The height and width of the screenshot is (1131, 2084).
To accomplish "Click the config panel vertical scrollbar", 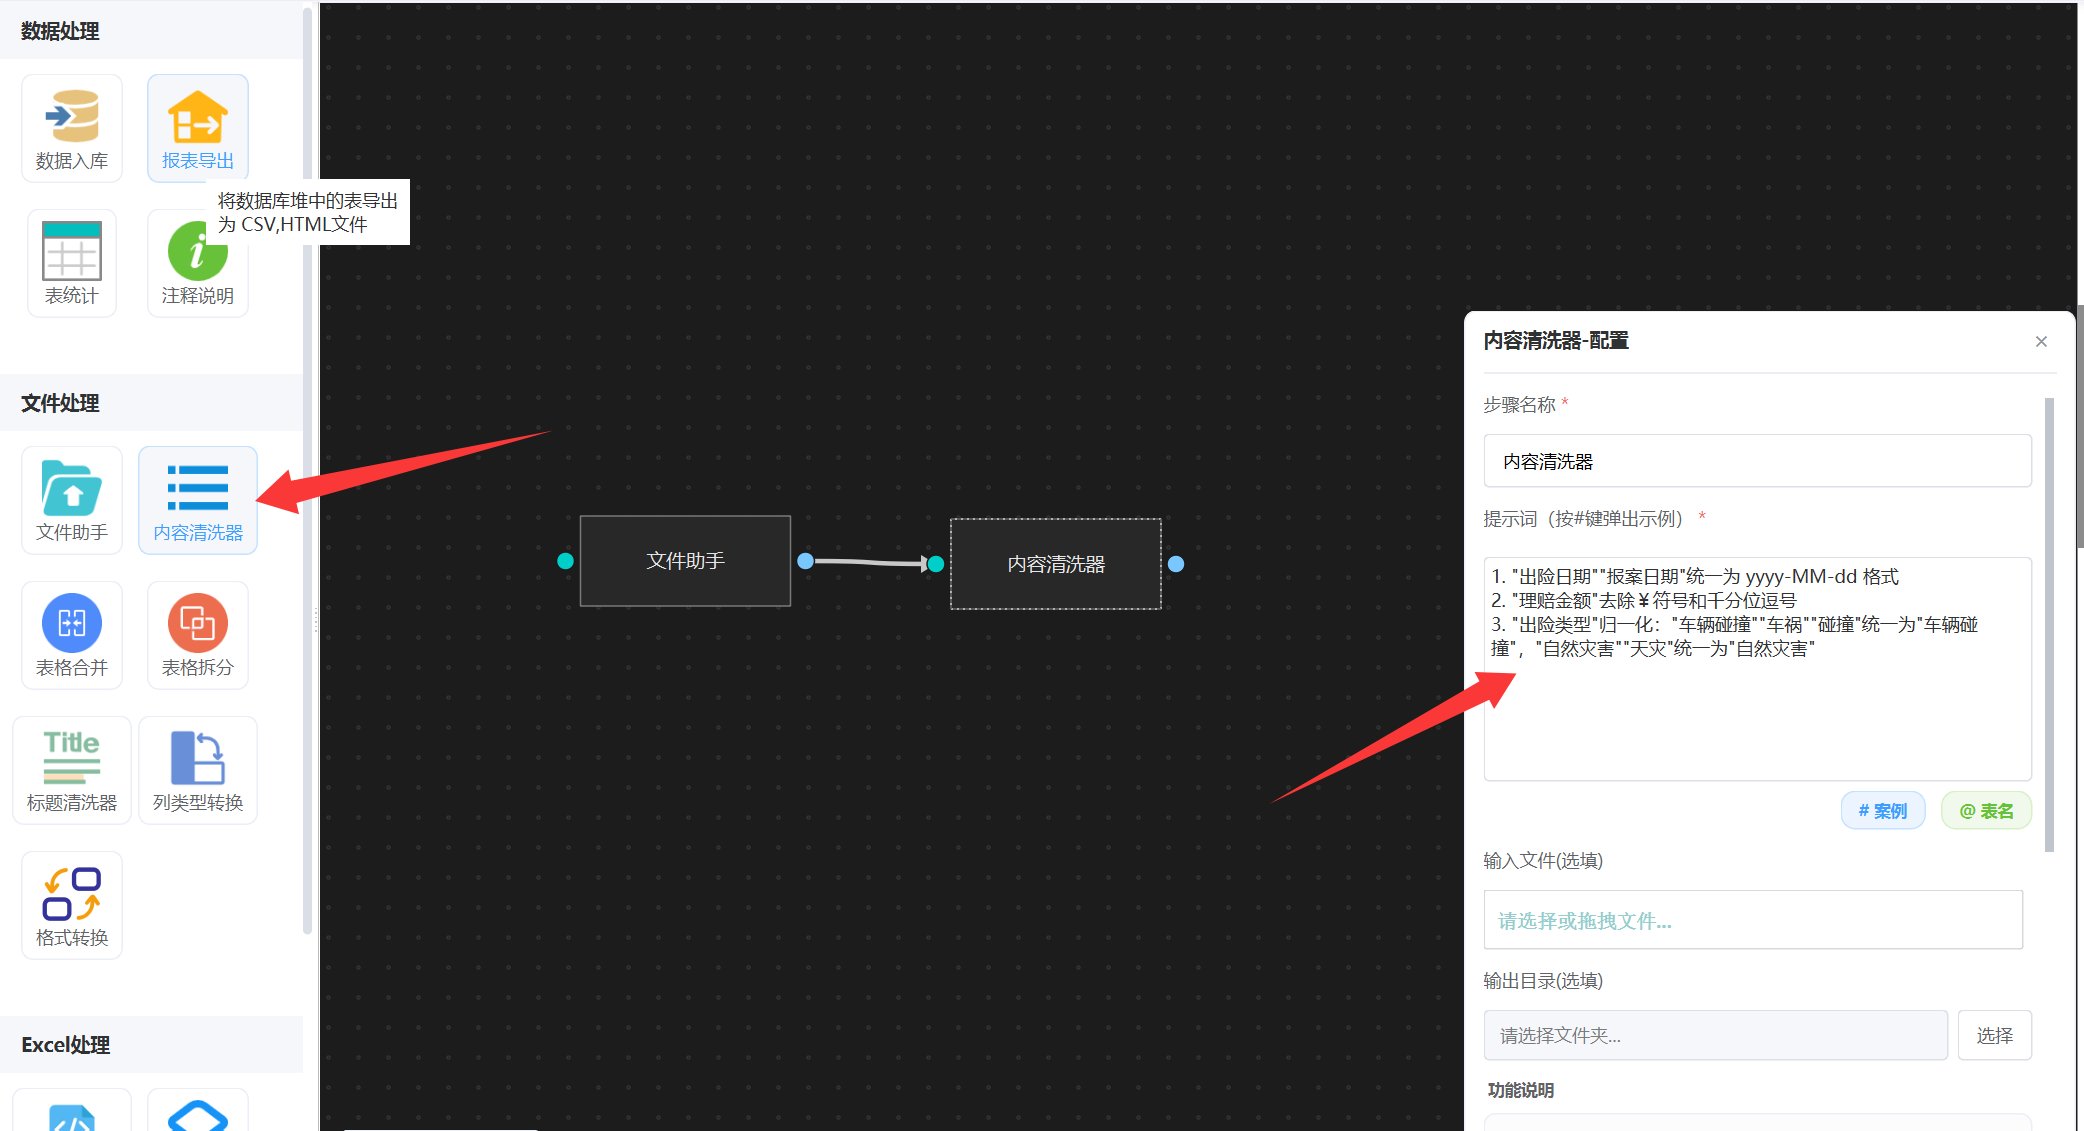I will pos(2049,625).
